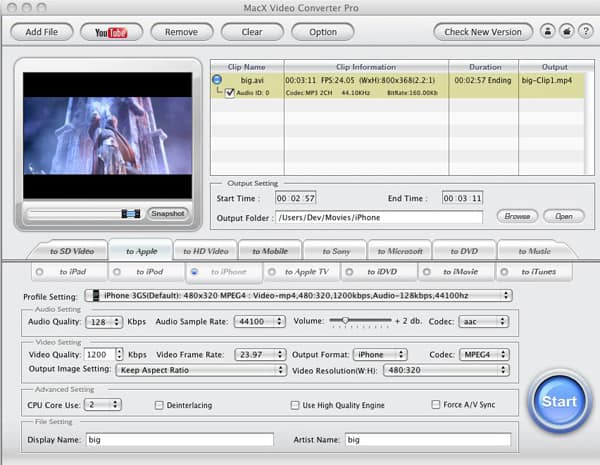Select the to iPod radio button
Screen dimensions: 600x465
[x=117, y=272]
